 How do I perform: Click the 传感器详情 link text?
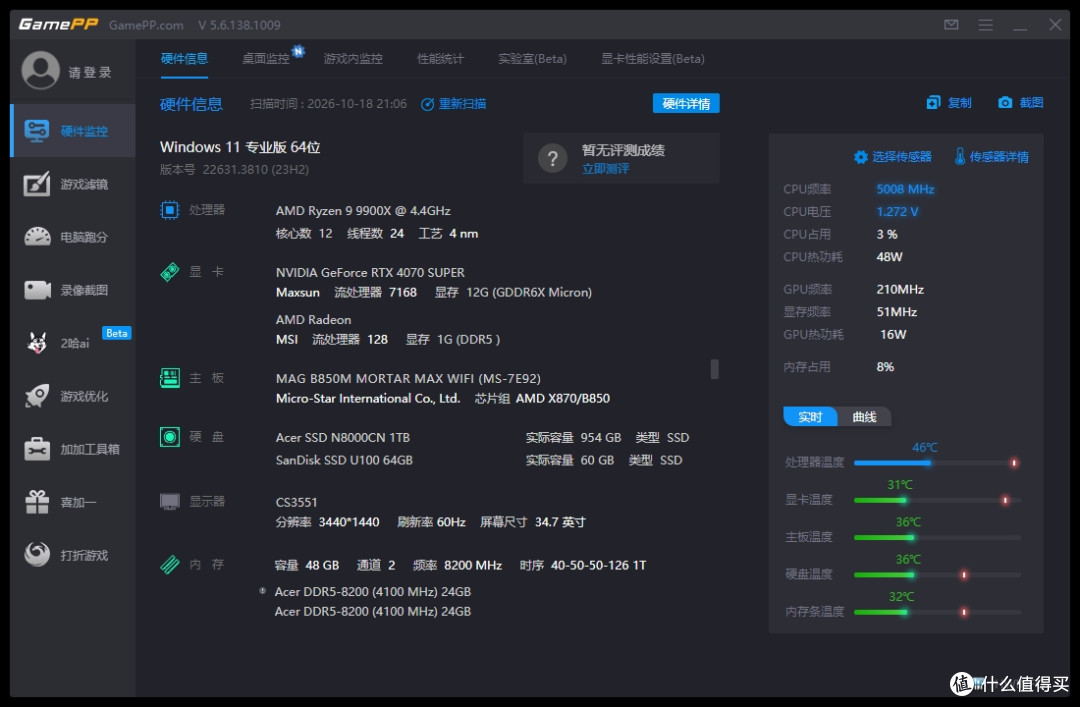tap(999, 157)
